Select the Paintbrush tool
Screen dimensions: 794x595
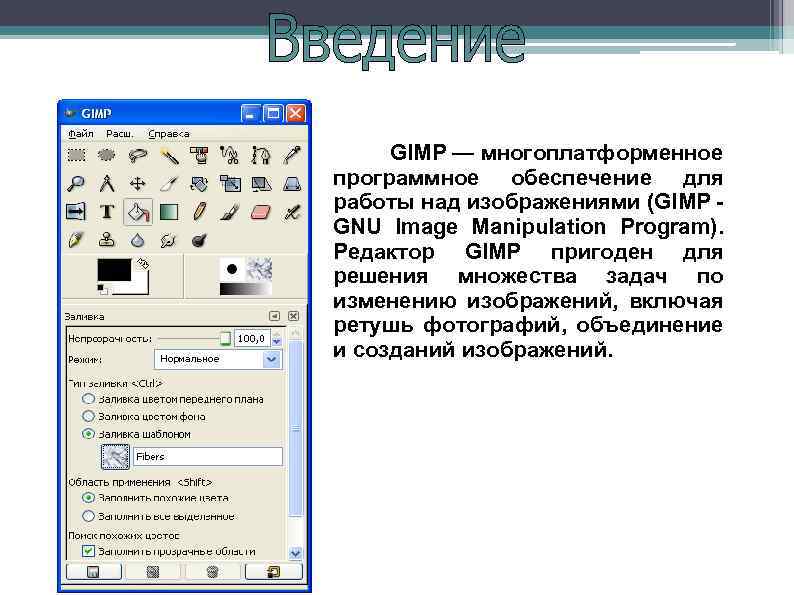230,212
